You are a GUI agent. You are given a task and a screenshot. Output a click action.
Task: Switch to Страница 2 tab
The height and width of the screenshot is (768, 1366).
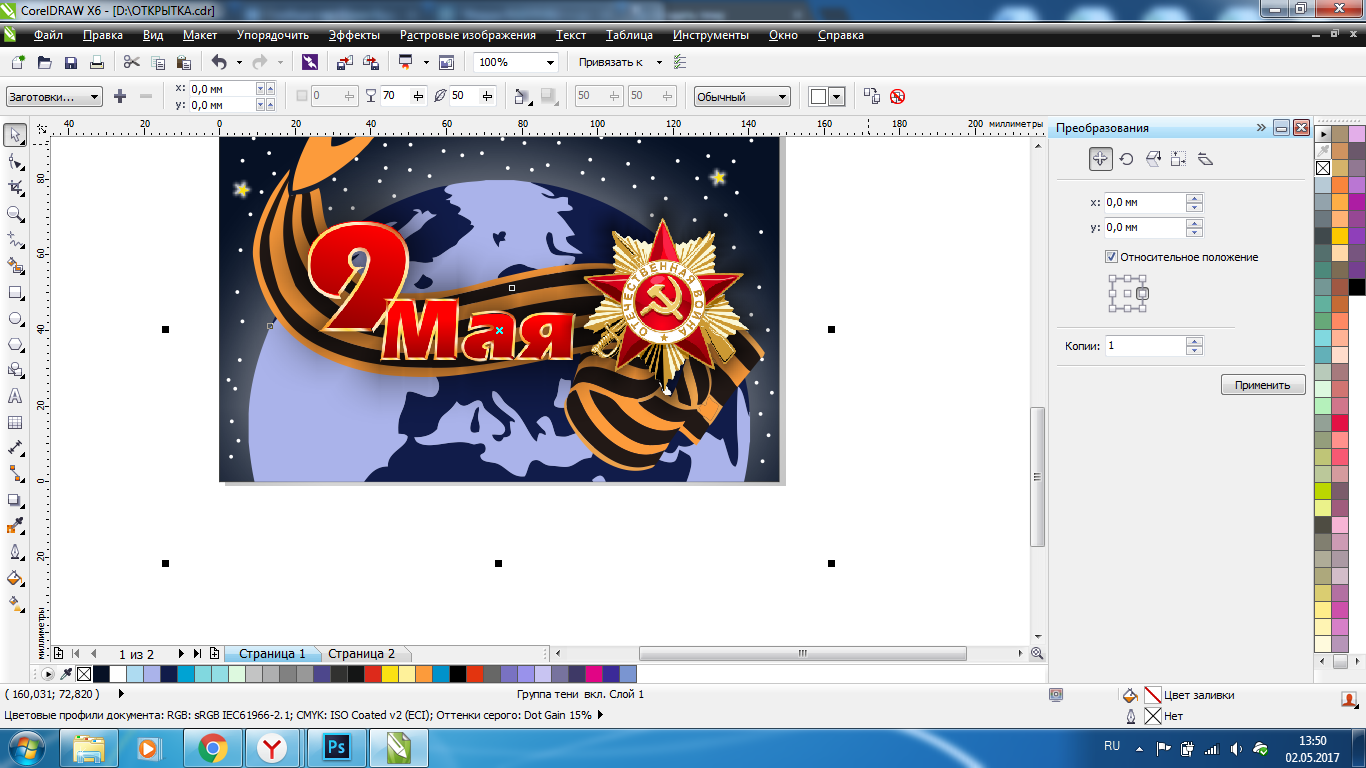coord(361,654)
